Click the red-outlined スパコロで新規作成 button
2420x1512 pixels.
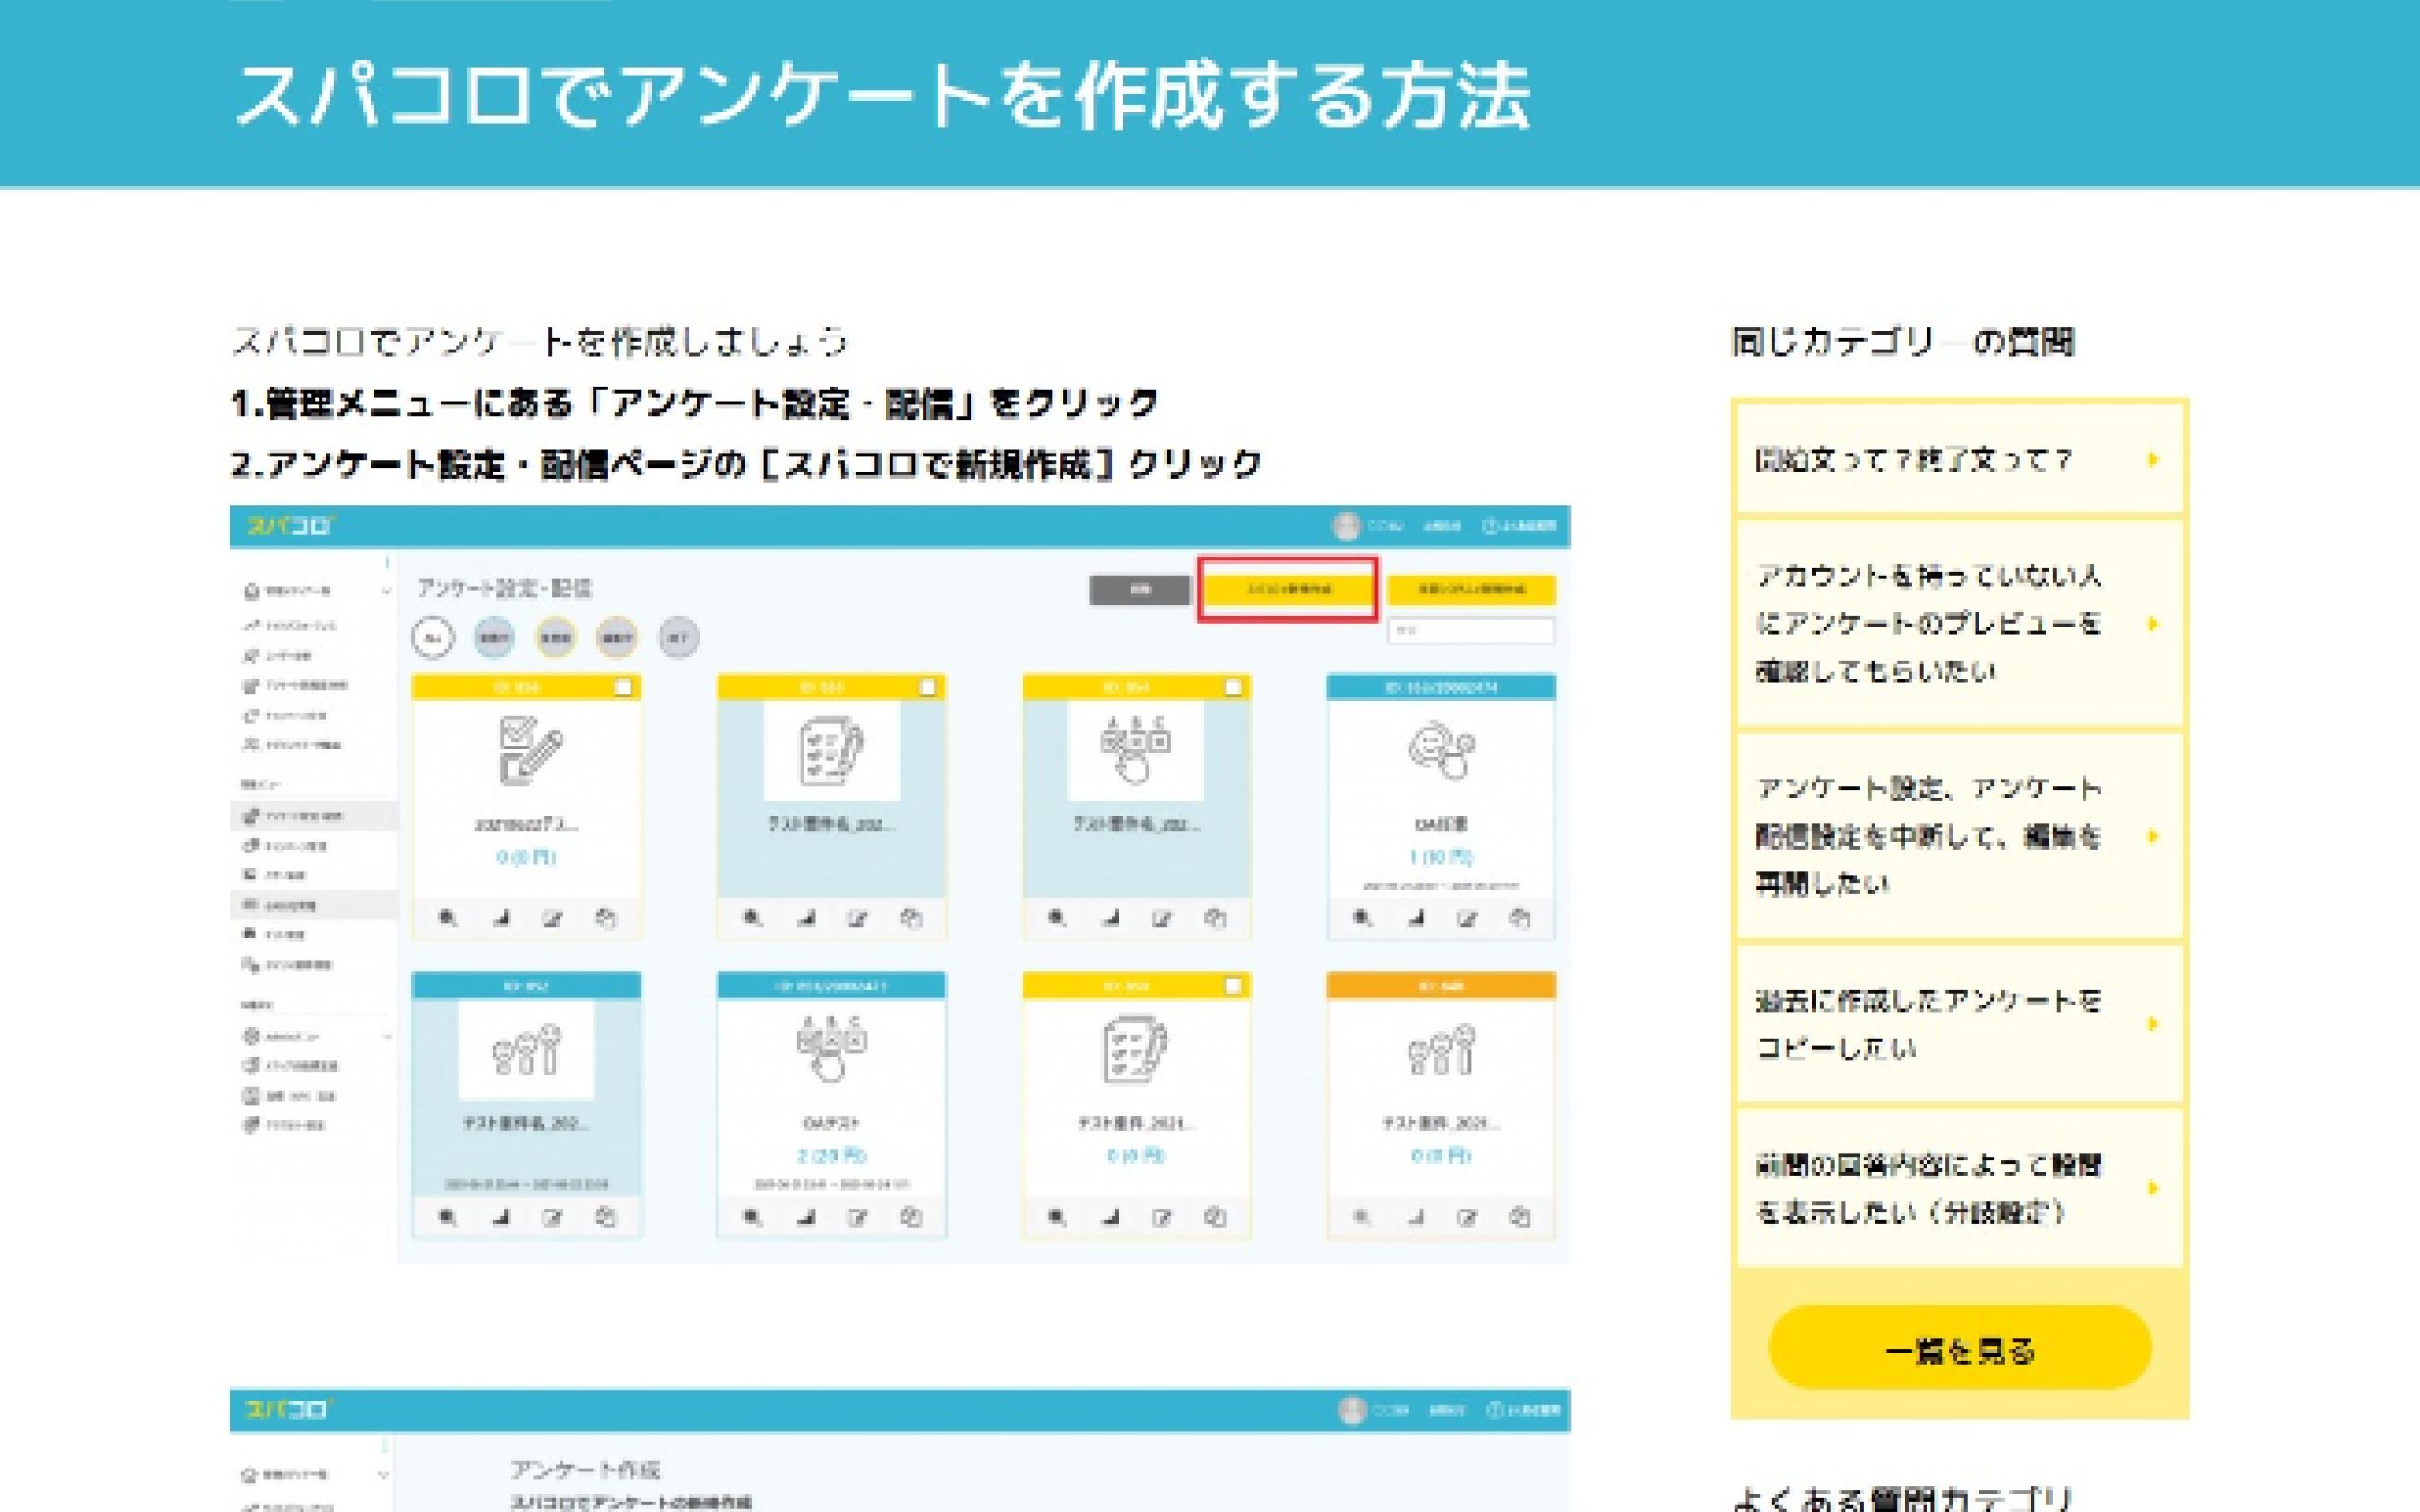click(x=1287, y=589)
